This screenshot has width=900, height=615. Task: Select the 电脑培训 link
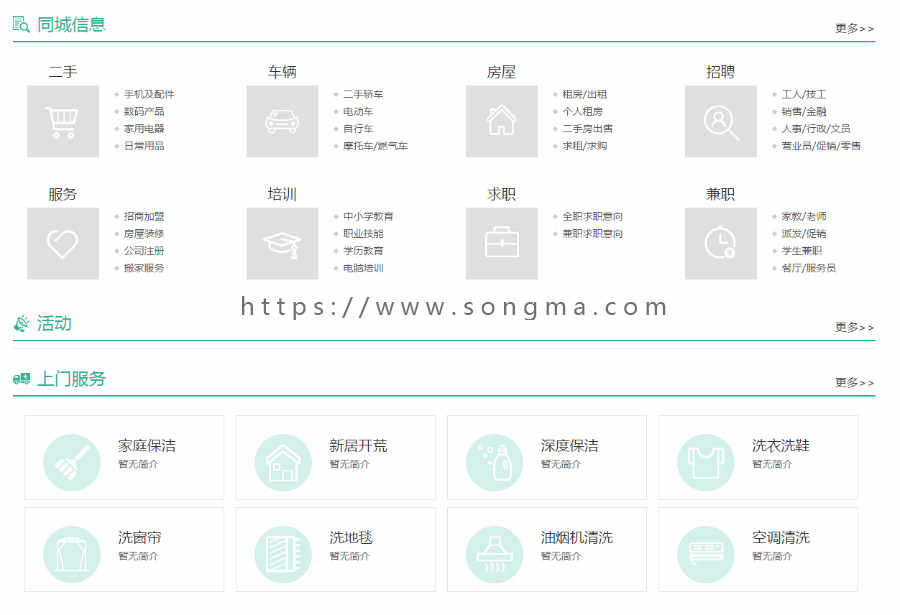pyautogui.click(x=363, y=268)
